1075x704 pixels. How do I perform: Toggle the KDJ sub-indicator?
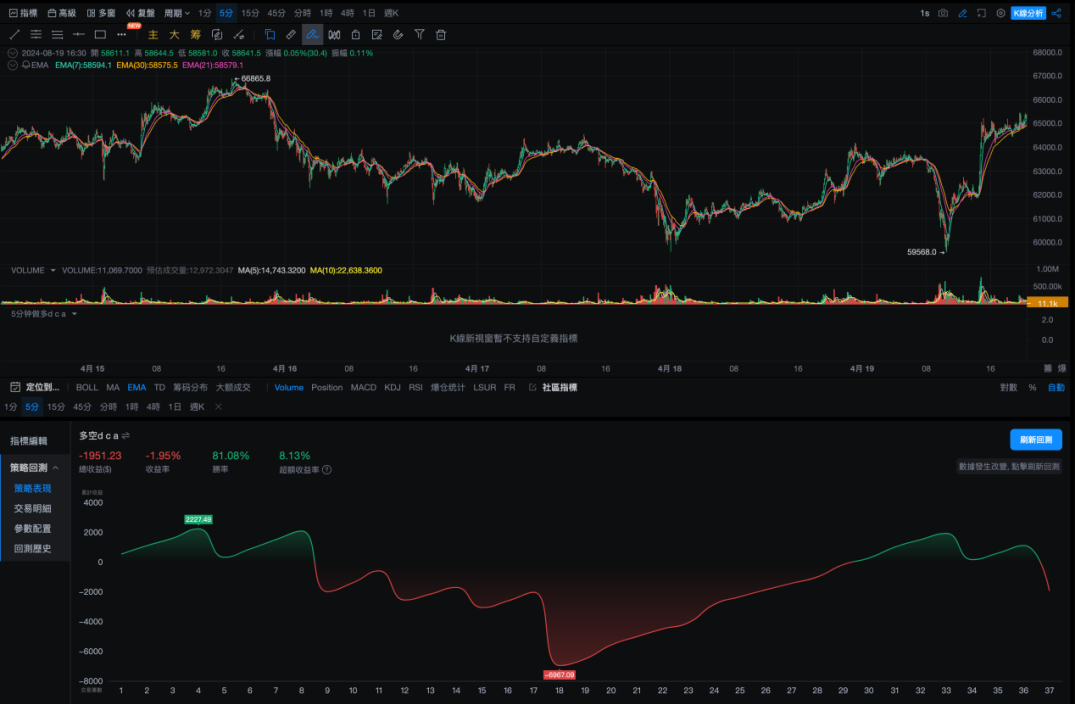point(392,387)
